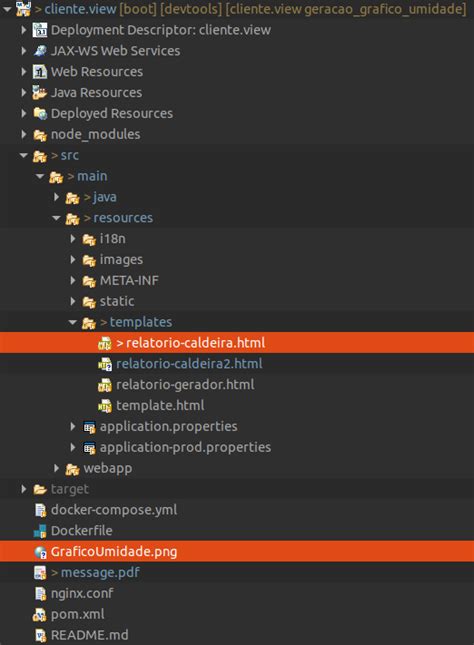Collapse the resources folder arrow
The height and width of the screenshot is (645, 474).
coord(56,218)
